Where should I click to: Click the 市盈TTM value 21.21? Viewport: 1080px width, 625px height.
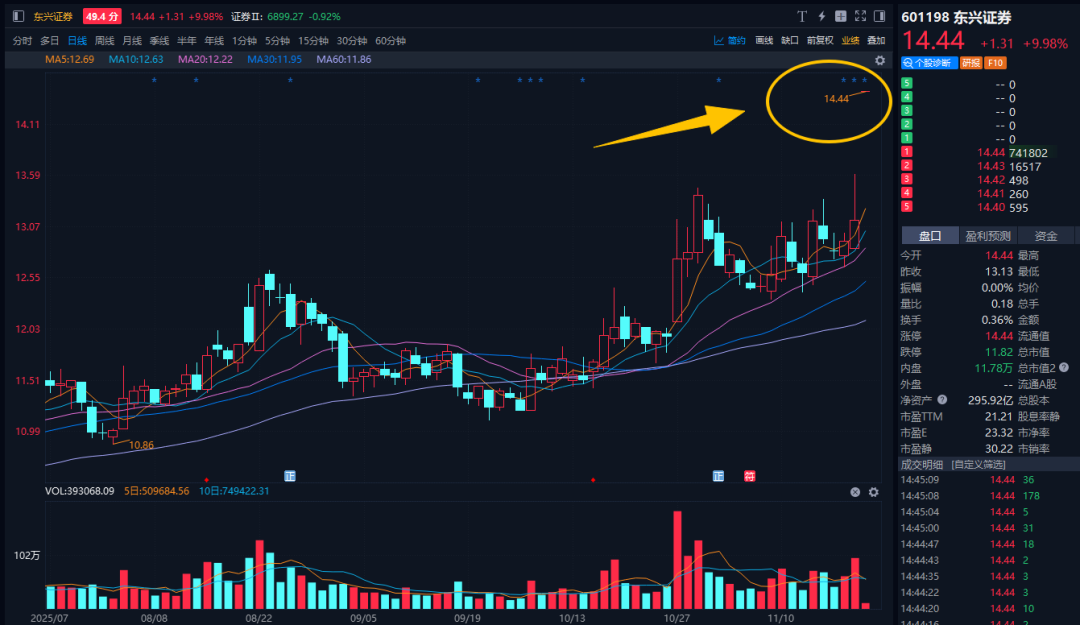[x=999, y=417]
